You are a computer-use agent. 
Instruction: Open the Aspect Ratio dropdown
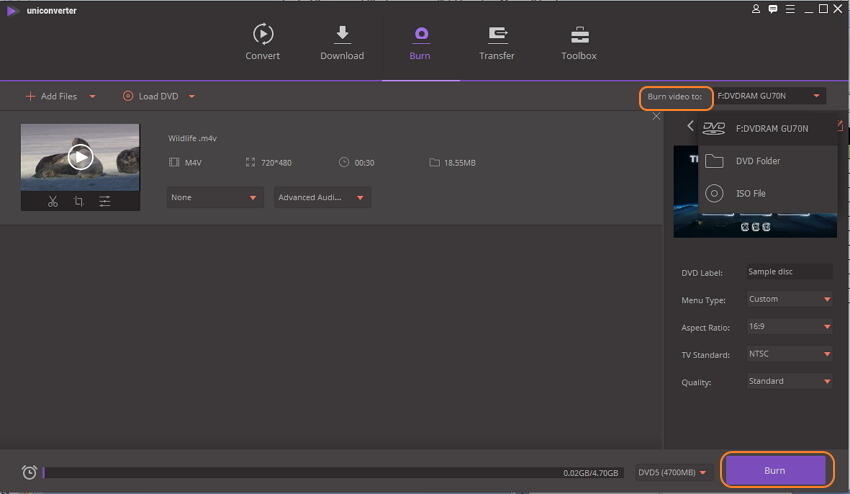[x=789, y=326]
